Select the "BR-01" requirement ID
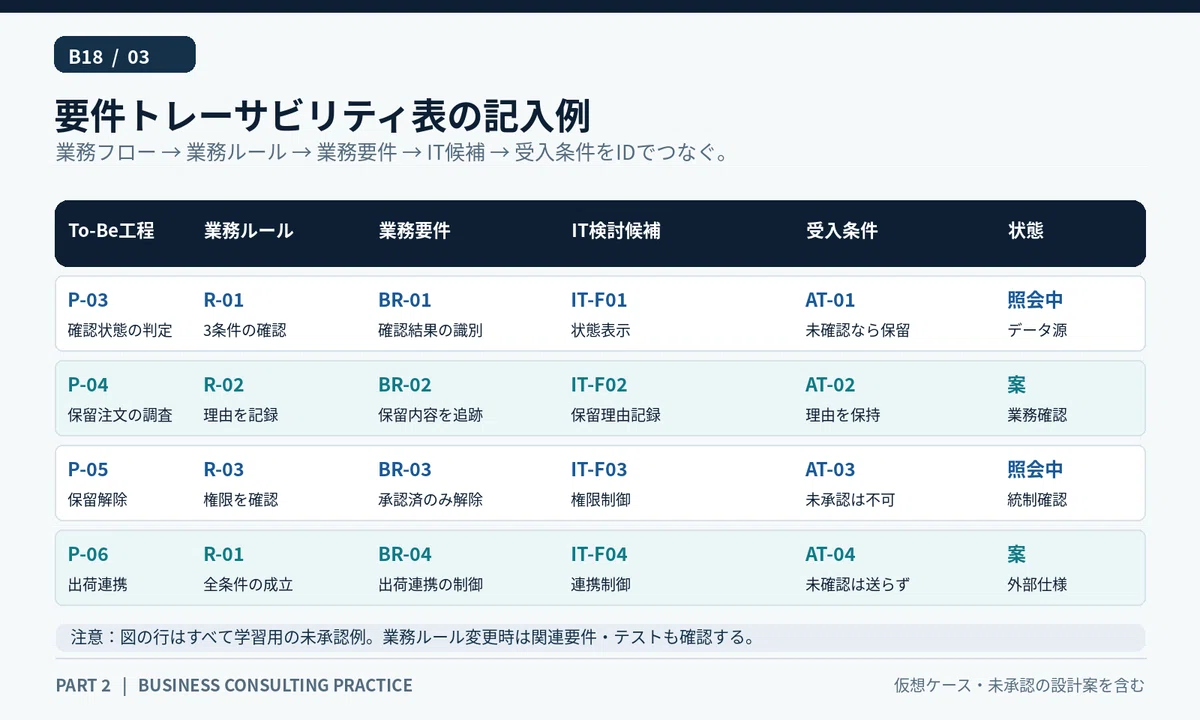 click(x=405, y=300)
